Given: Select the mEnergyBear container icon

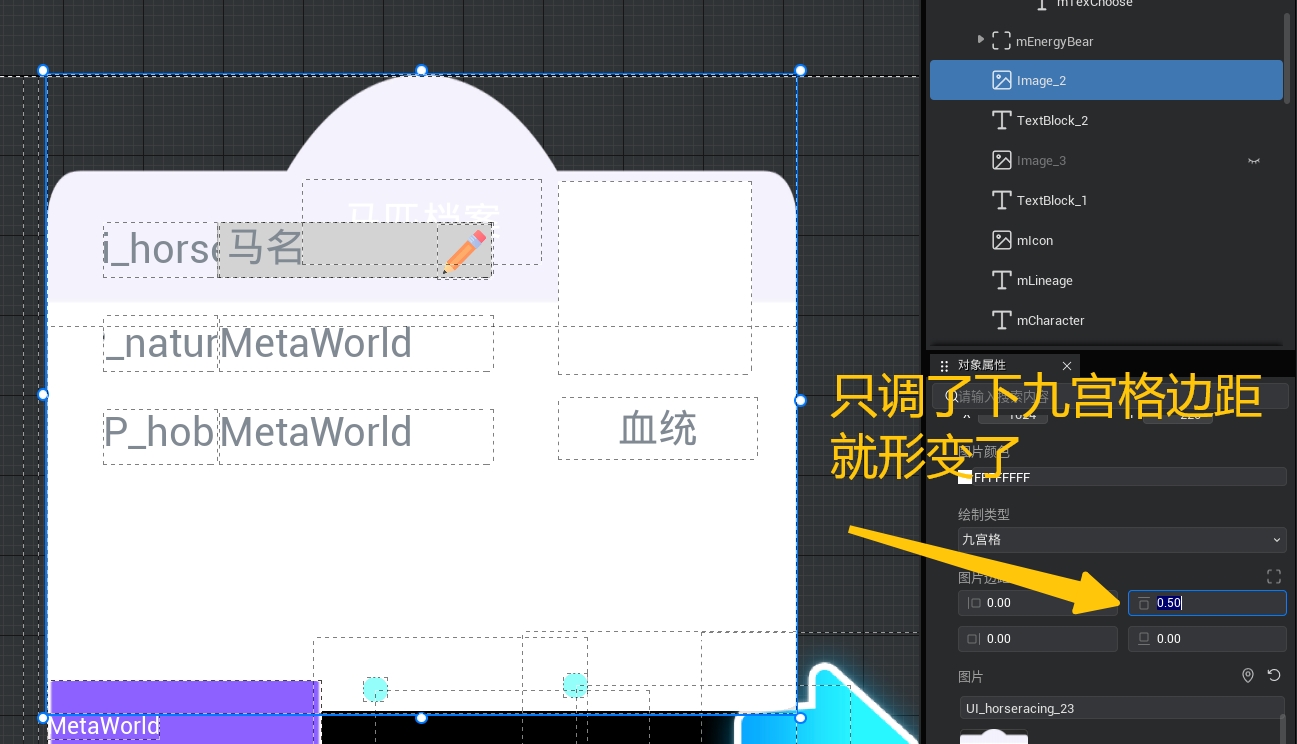Looking at the screenshot, I should tap(1001, 41).
